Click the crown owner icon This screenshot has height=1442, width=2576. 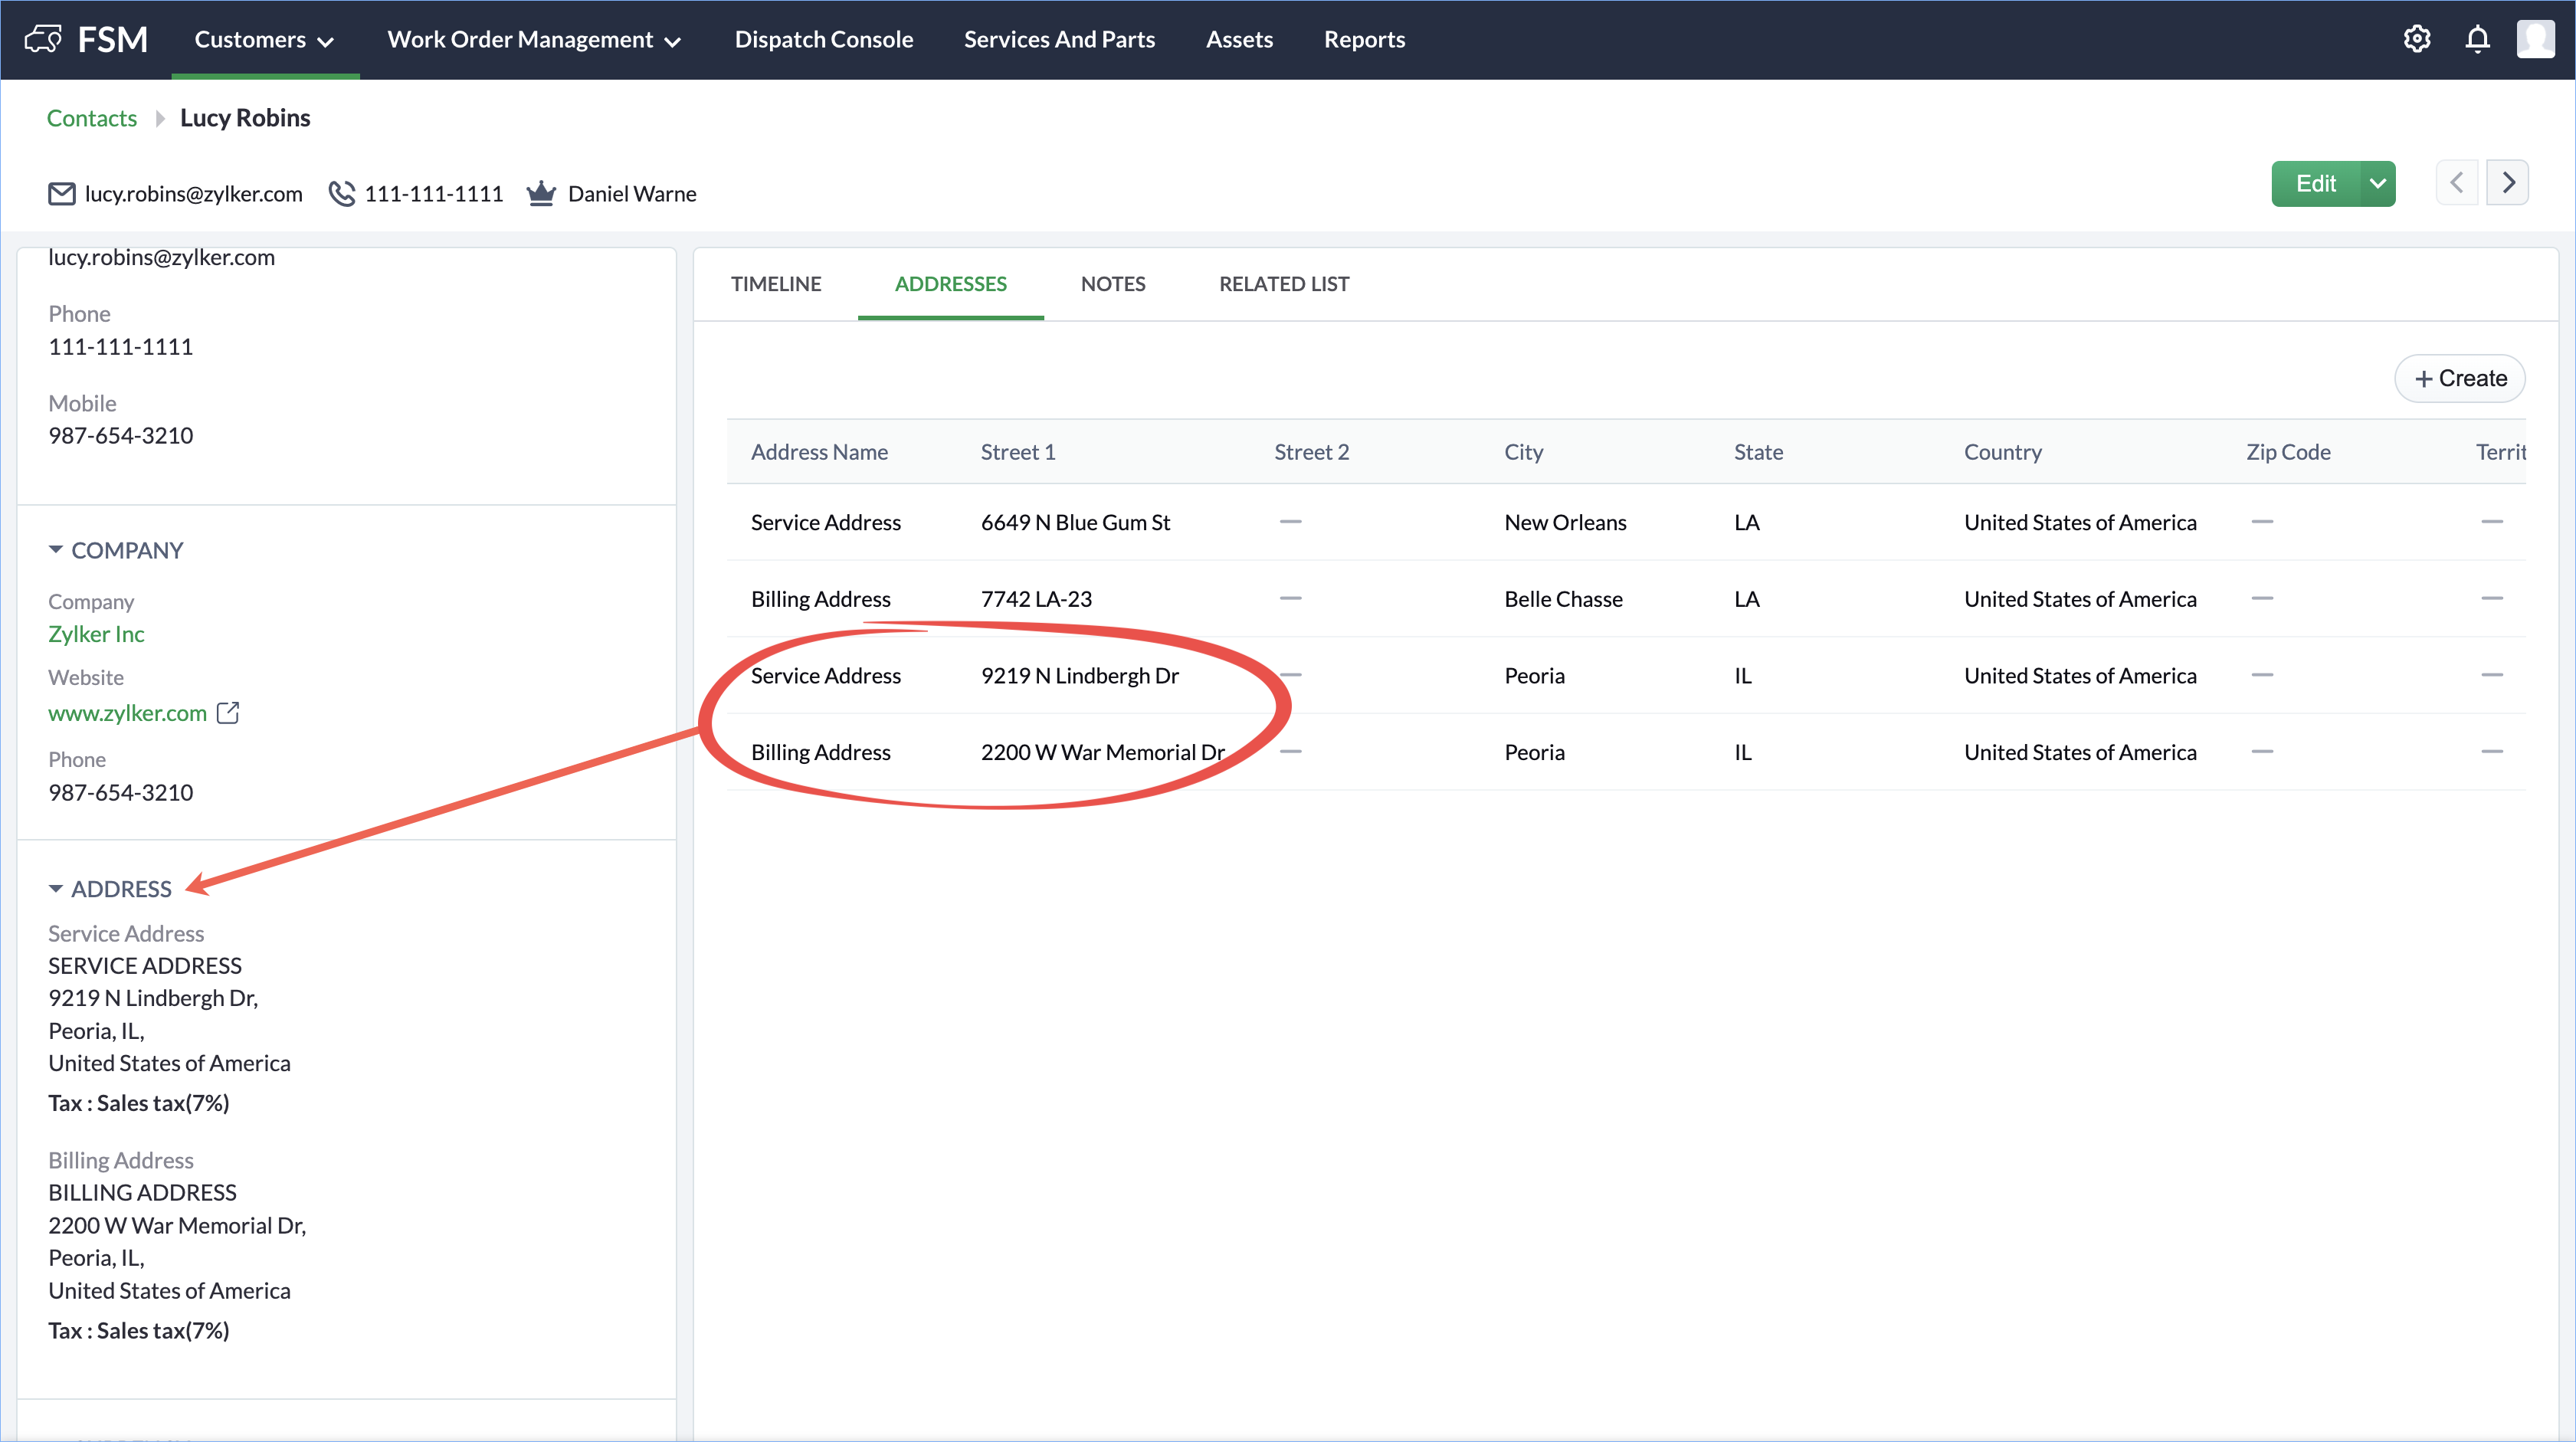541,193
